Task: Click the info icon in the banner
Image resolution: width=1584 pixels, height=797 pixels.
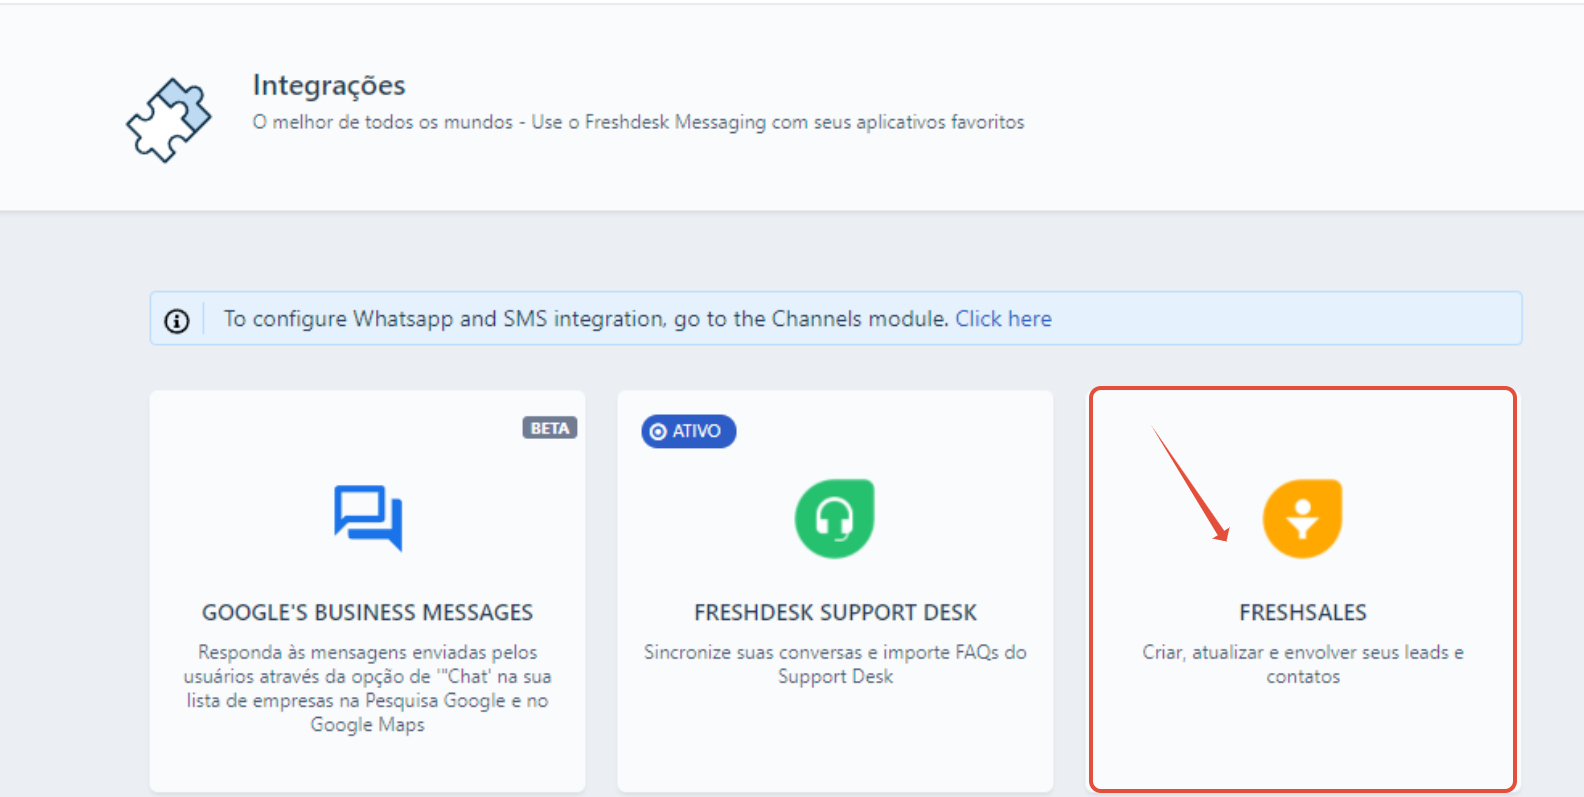Action: coord(177,321)
